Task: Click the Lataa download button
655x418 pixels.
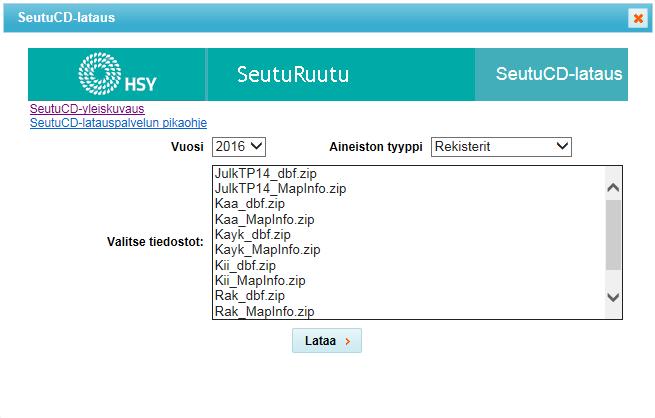Action: [327, 341]
